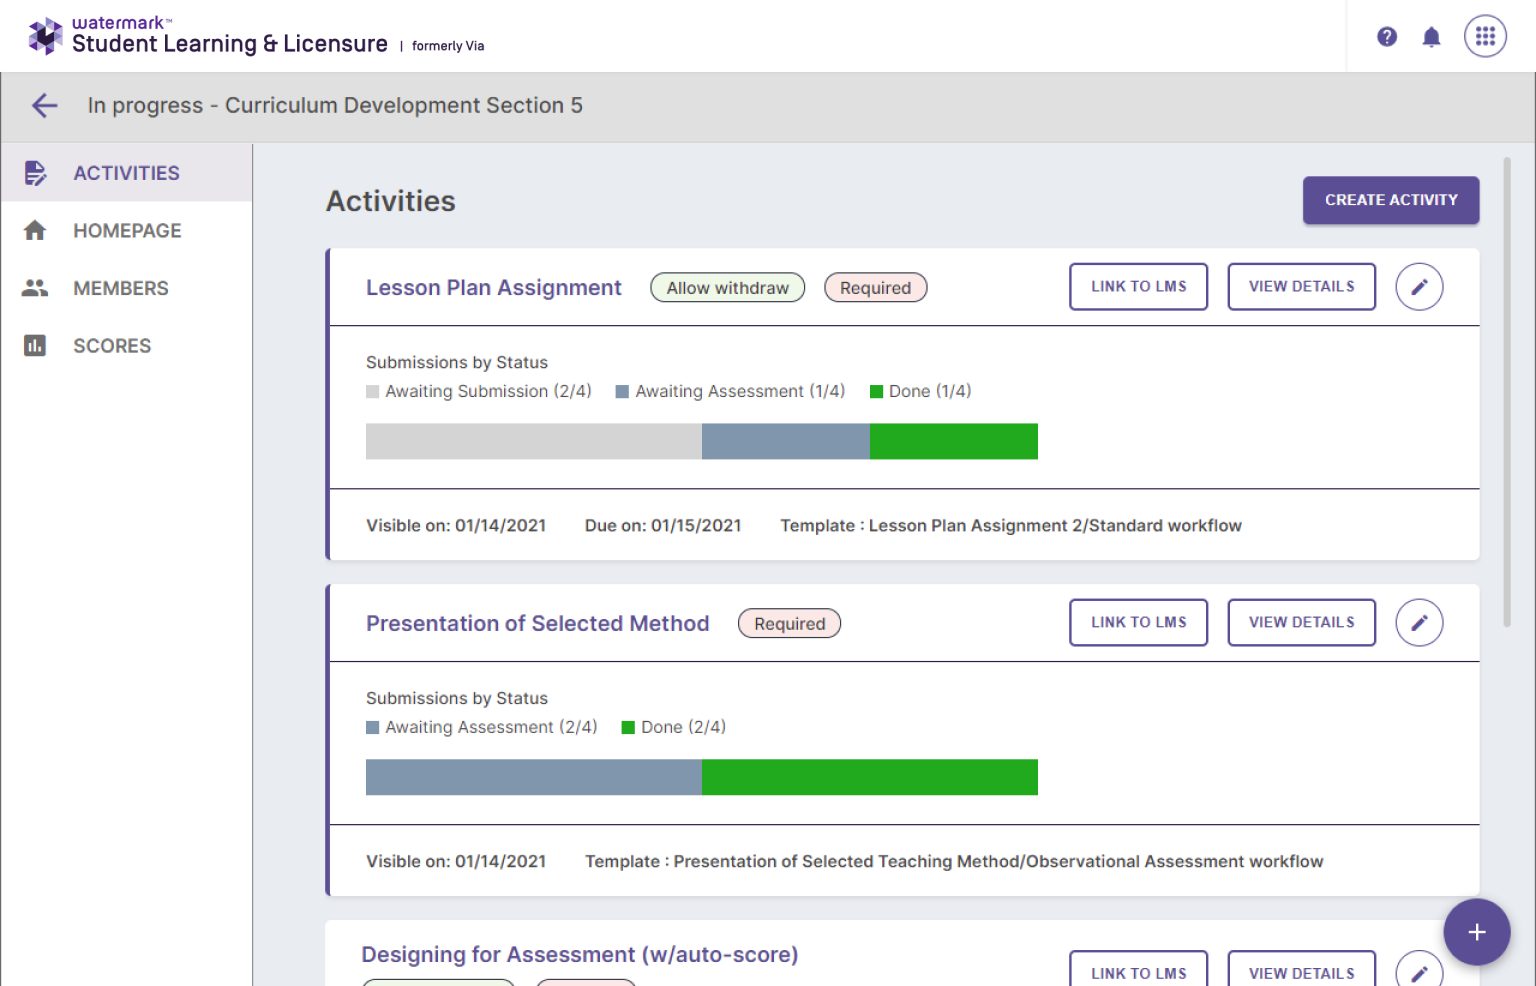Toggle Required on Lesson Plan Assignment
1536x986 pixels.
pos(876,287)
